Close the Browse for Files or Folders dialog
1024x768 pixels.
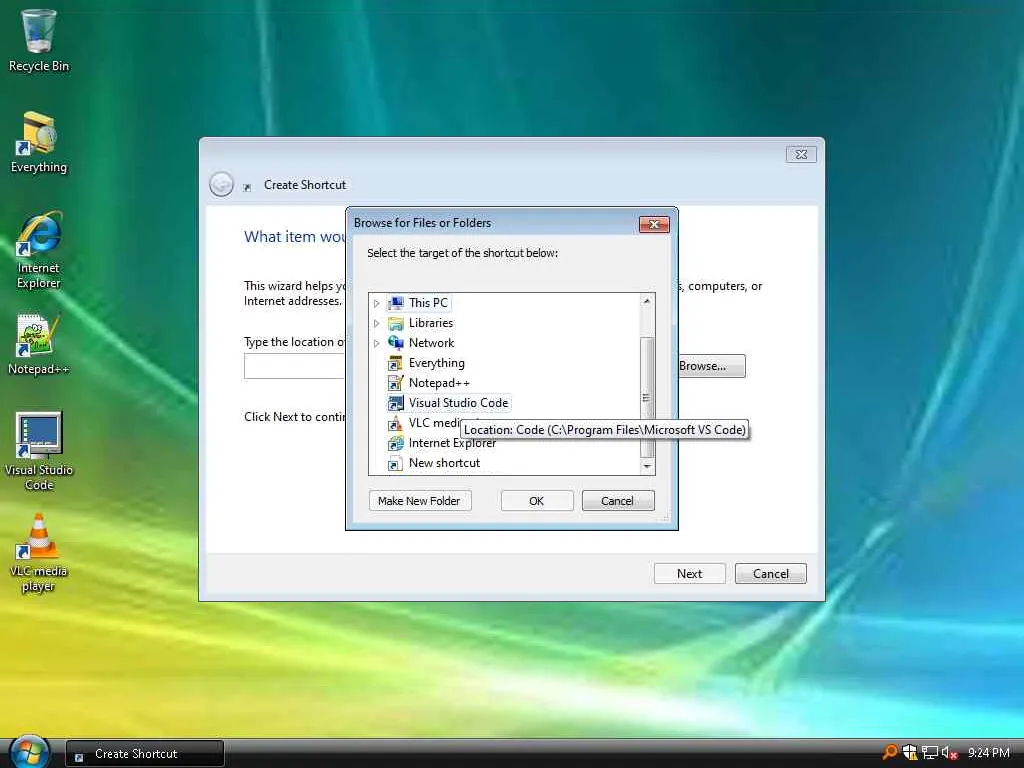(654, 225)
